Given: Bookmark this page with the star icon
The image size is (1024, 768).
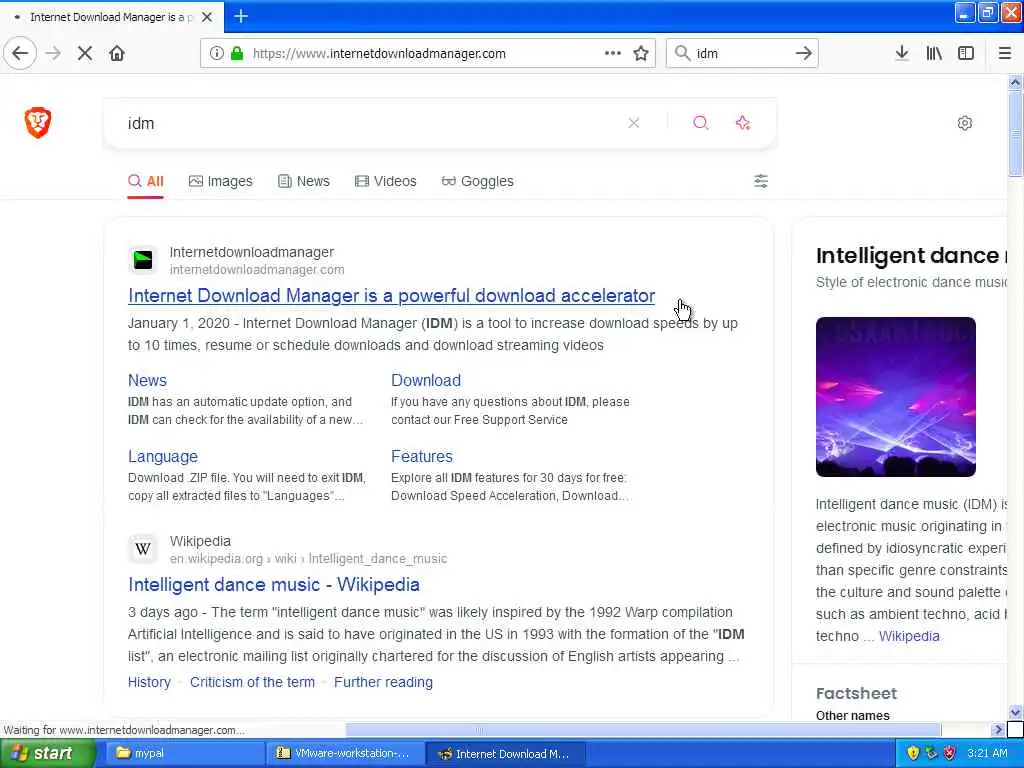Looking at the screenshot, I should point(641,53).
